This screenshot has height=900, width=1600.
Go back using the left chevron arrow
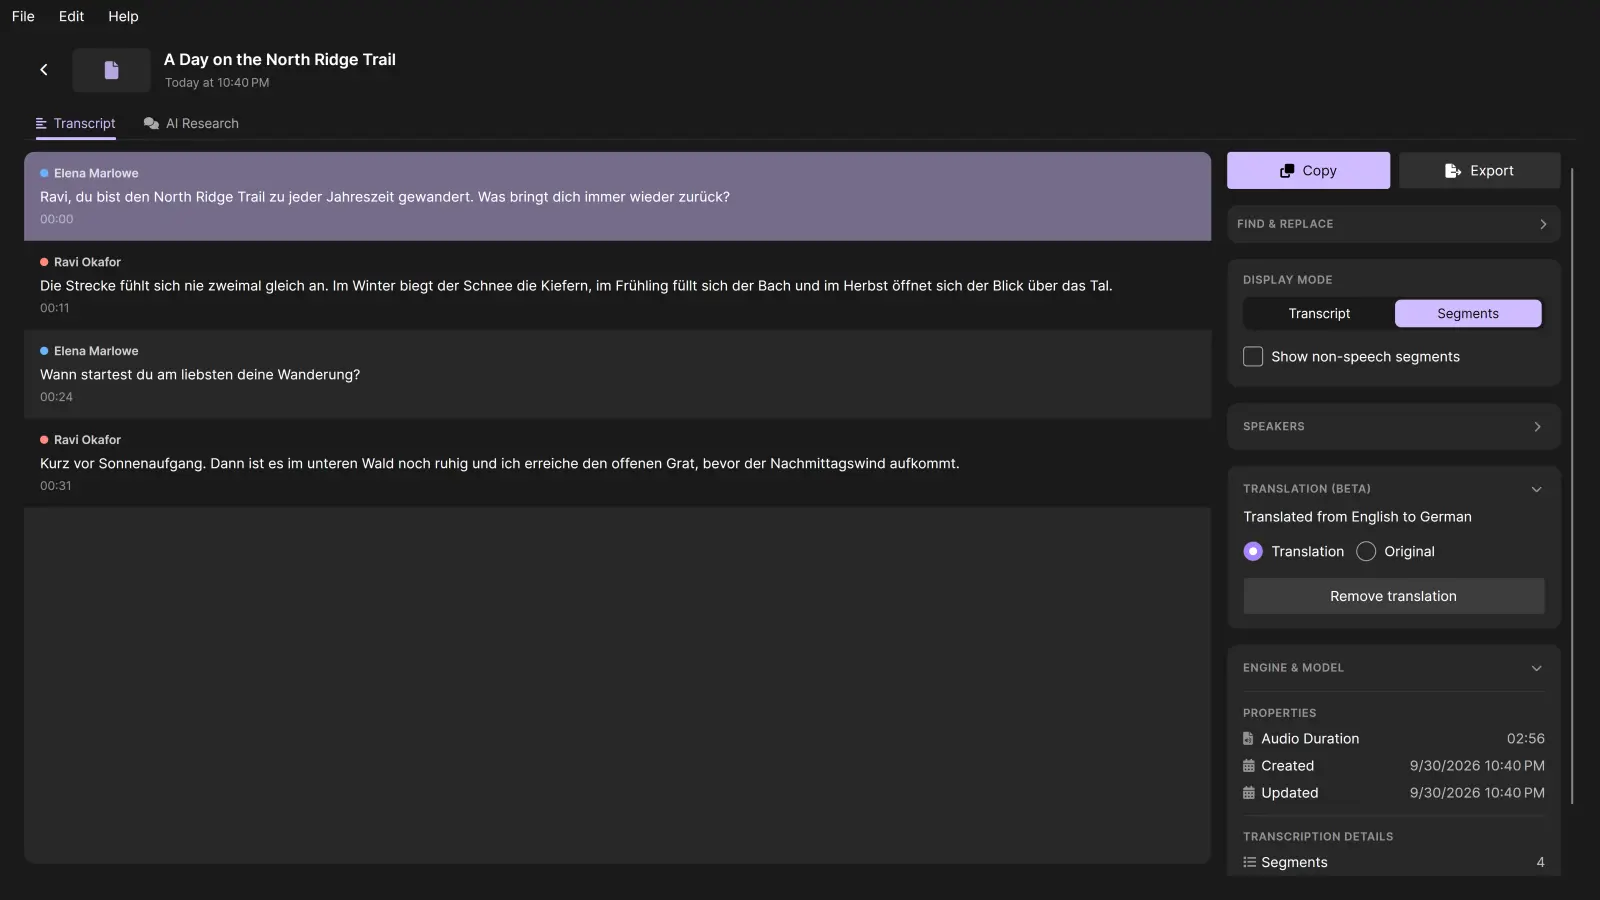pos(44,70)
